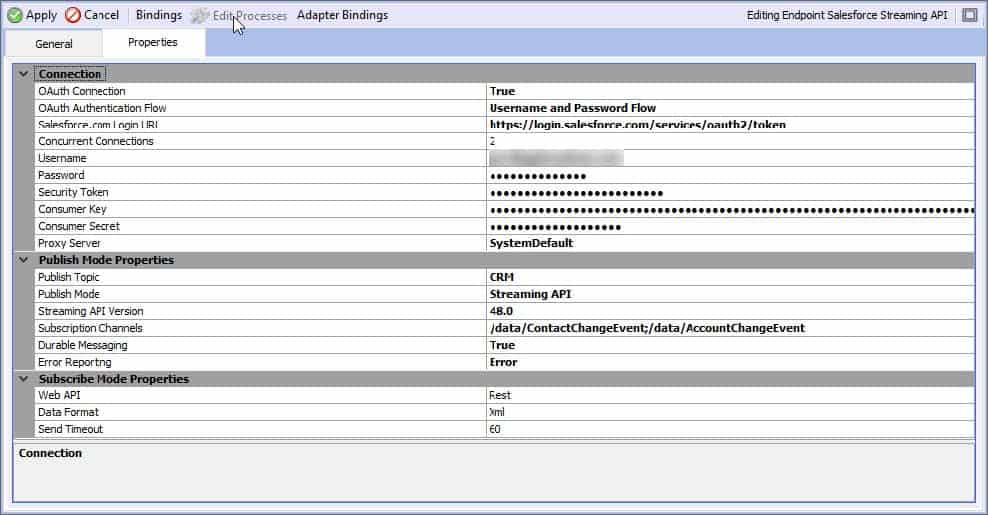Click the Edit Processes label

[250, 16]
